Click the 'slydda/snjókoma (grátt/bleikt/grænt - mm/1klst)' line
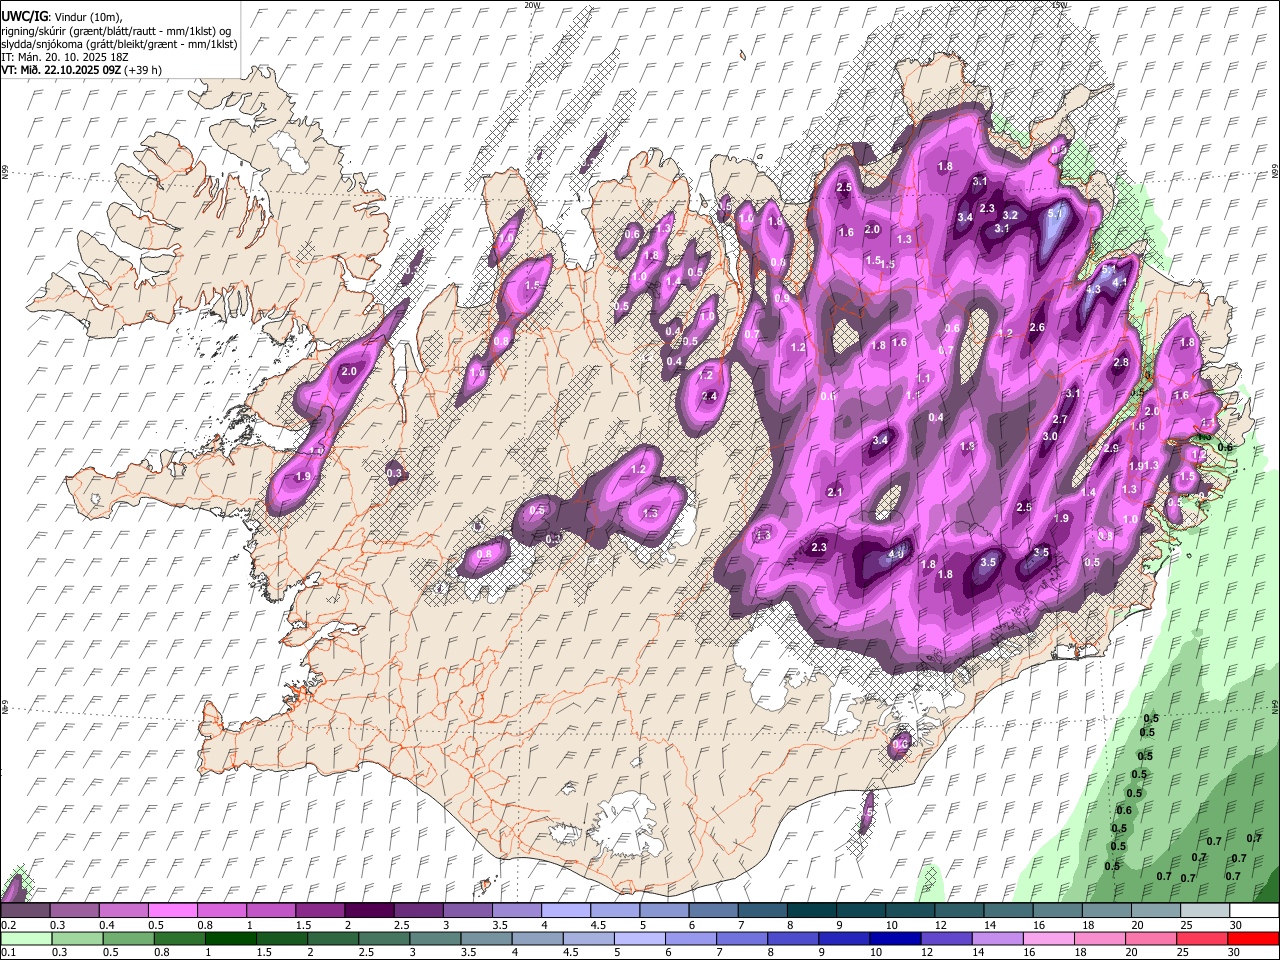The image size is (1280, 960). coord(119,44)
